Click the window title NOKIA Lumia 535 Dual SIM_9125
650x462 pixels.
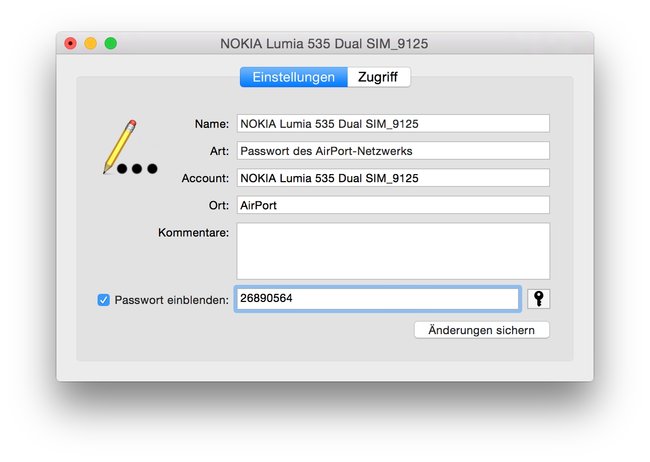(x=324, y=44)
